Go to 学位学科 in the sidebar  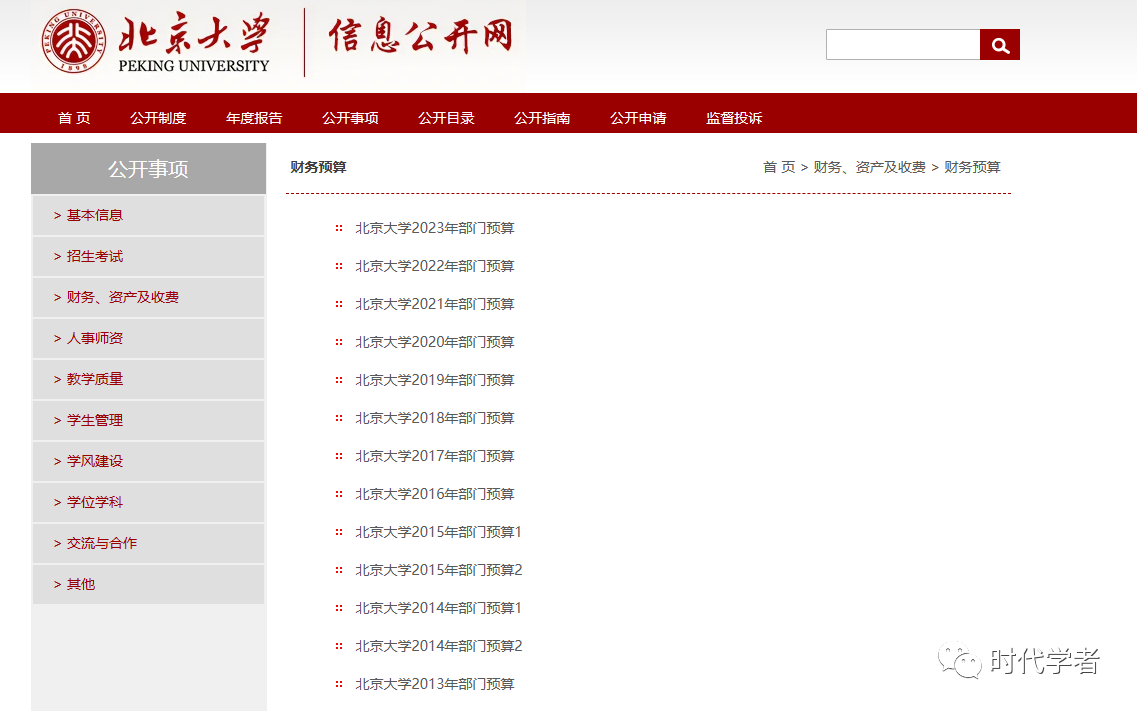148,502
